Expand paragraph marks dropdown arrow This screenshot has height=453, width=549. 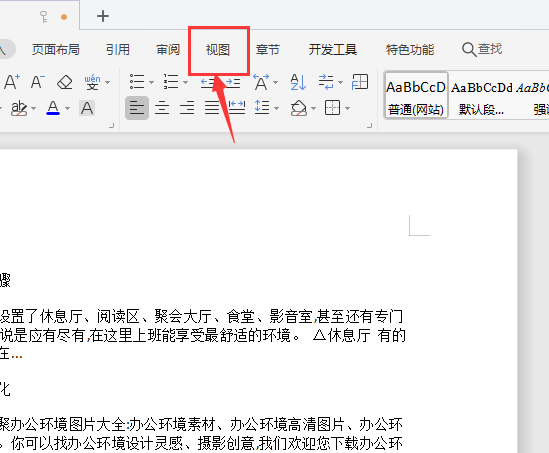point(340,83)
